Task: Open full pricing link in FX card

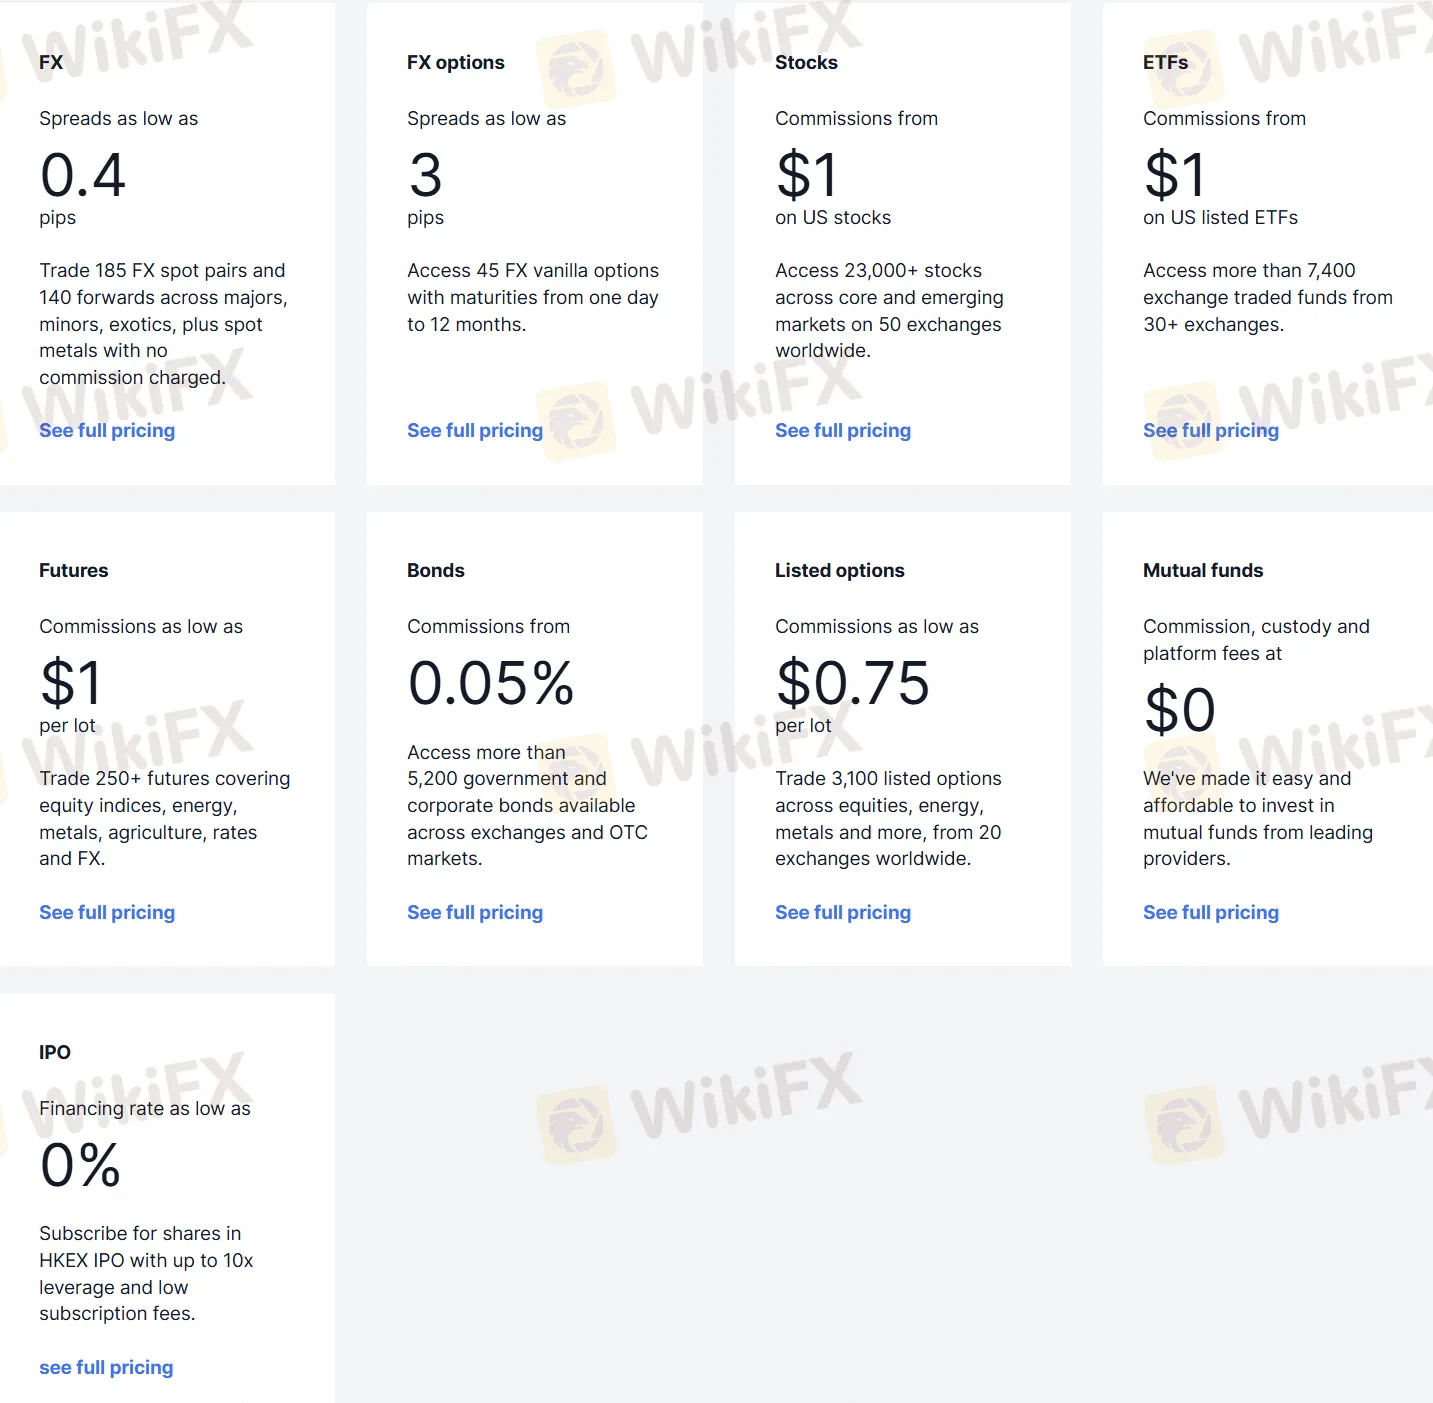Action: click(x=107, y=430)
